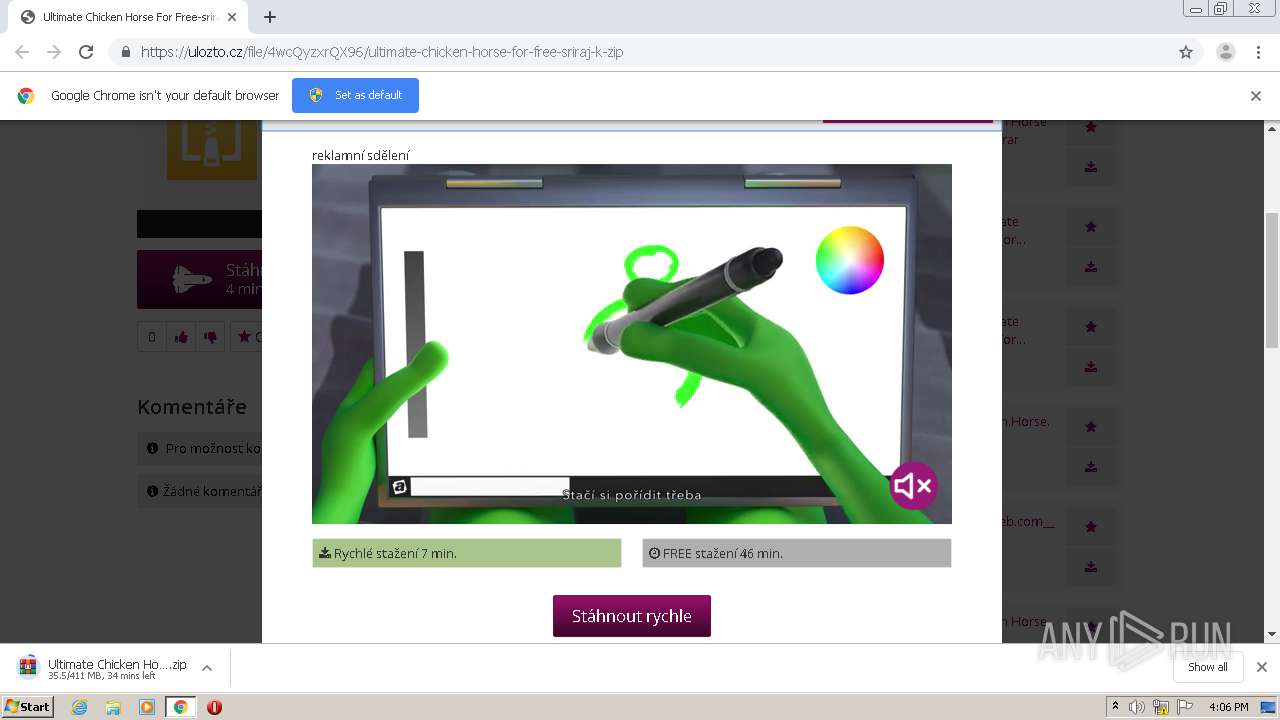This screenshot has height=720, width=1280.
Task: Click the taskbar clock 4:06 PM
Action: [1228, 707]
